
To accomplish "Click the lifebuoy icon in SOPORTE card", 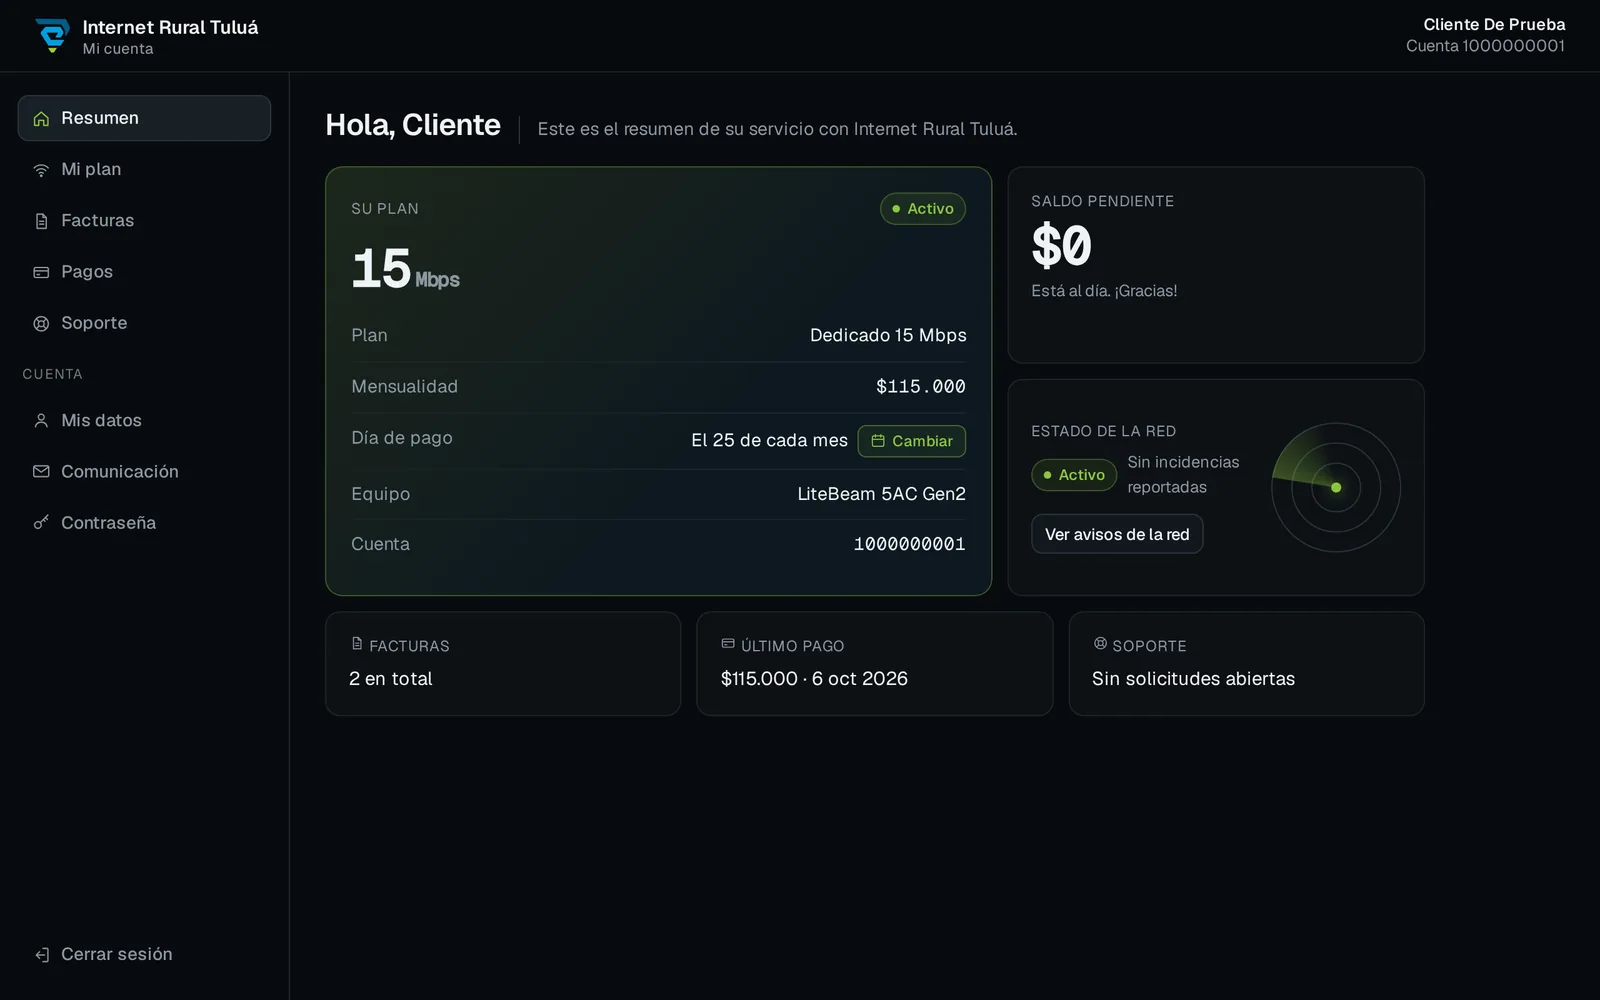I will pyautogui.click(x=1100, y=644).
